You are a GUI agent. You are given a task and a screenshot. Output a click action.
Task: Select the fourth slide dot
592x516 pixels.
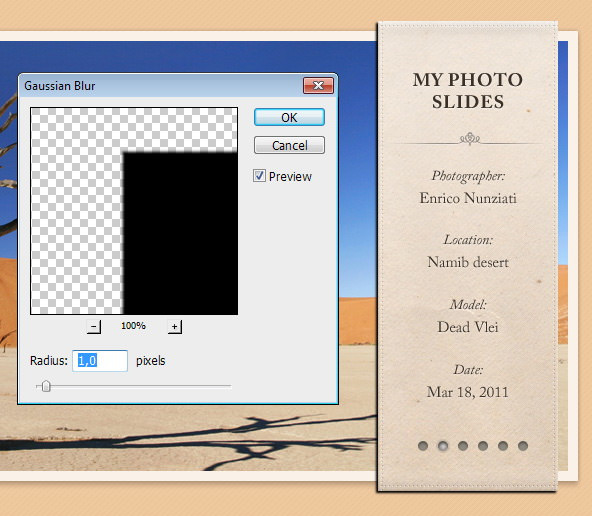(483, 446)
